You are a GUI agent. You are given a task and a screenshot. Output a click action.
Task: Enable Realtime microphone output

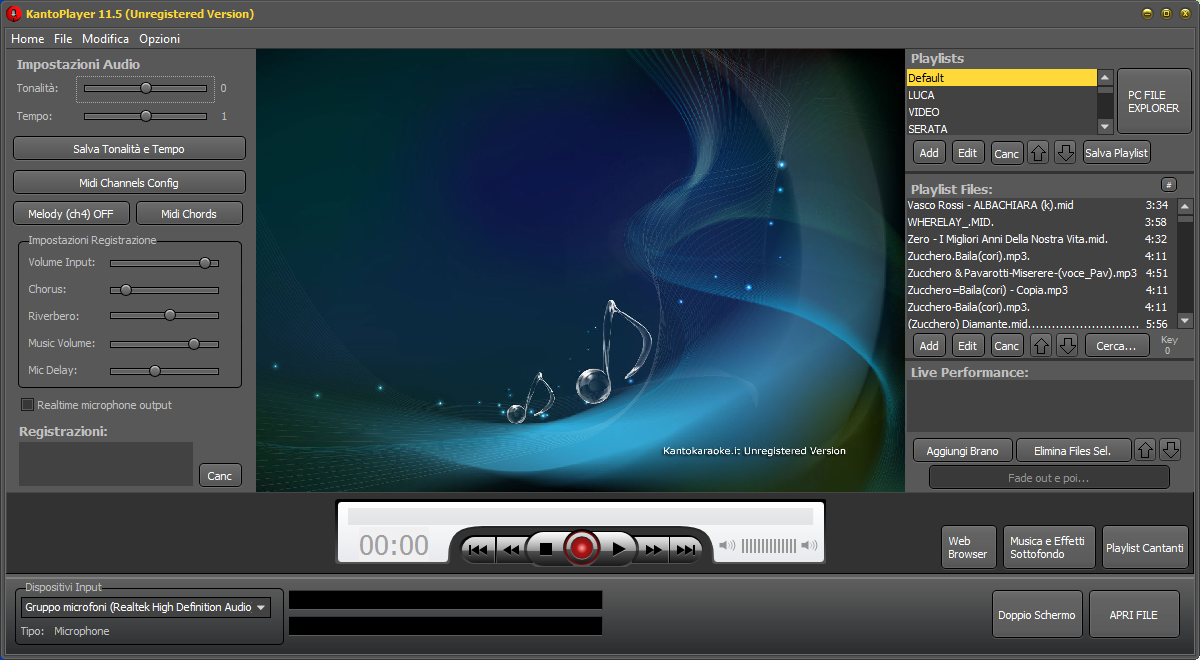[26, 404]
